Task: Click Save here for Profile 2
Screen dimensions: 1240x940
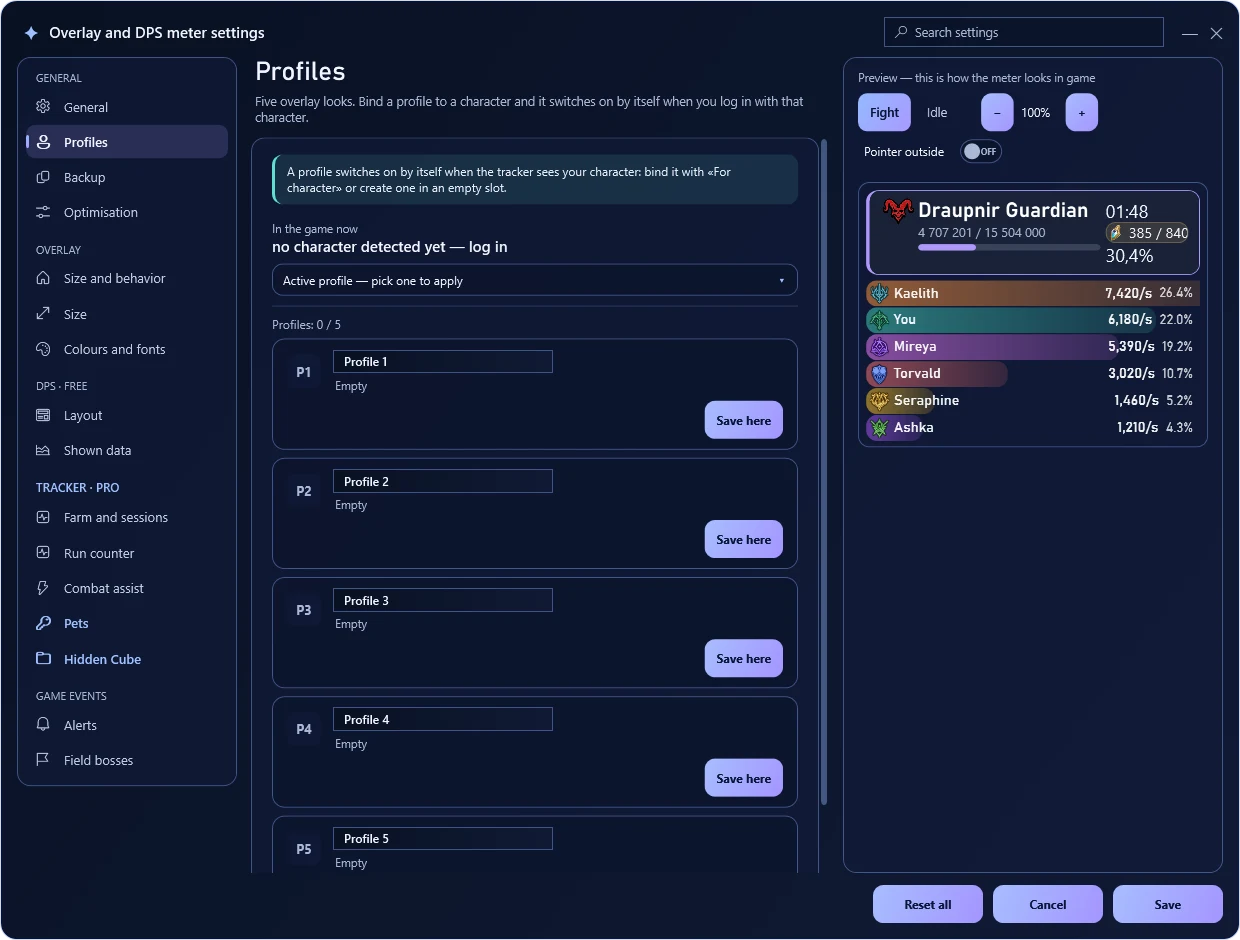Action: point(744,539)
